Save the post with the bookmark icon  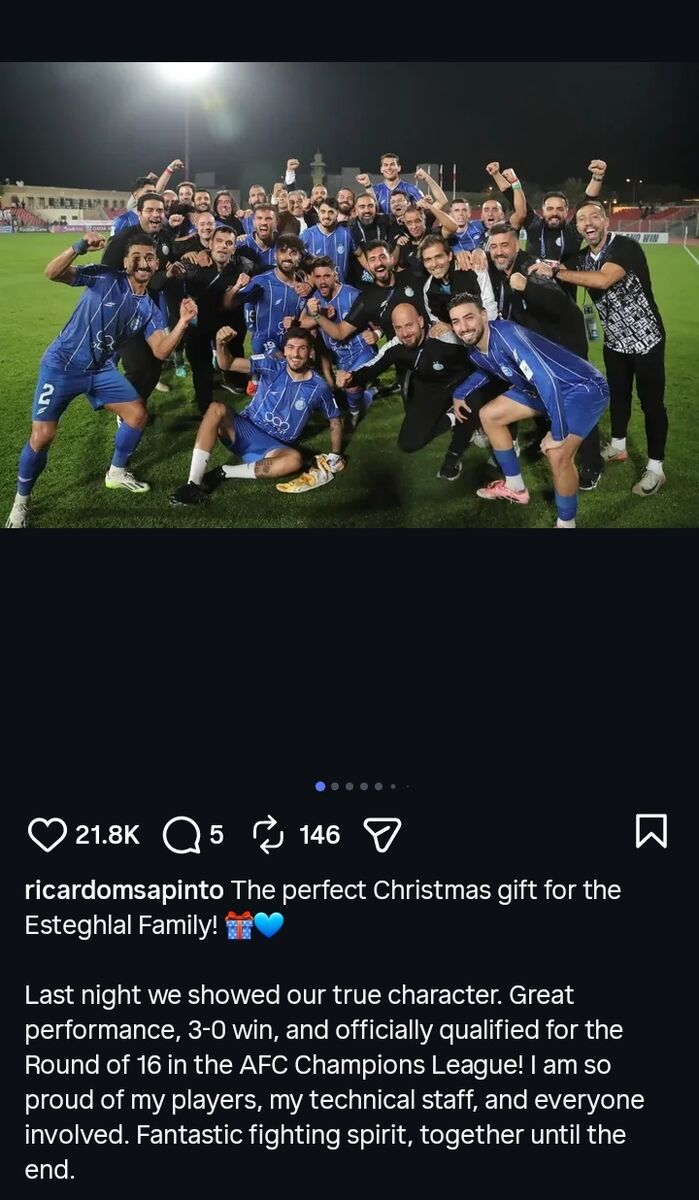[651, 831]
